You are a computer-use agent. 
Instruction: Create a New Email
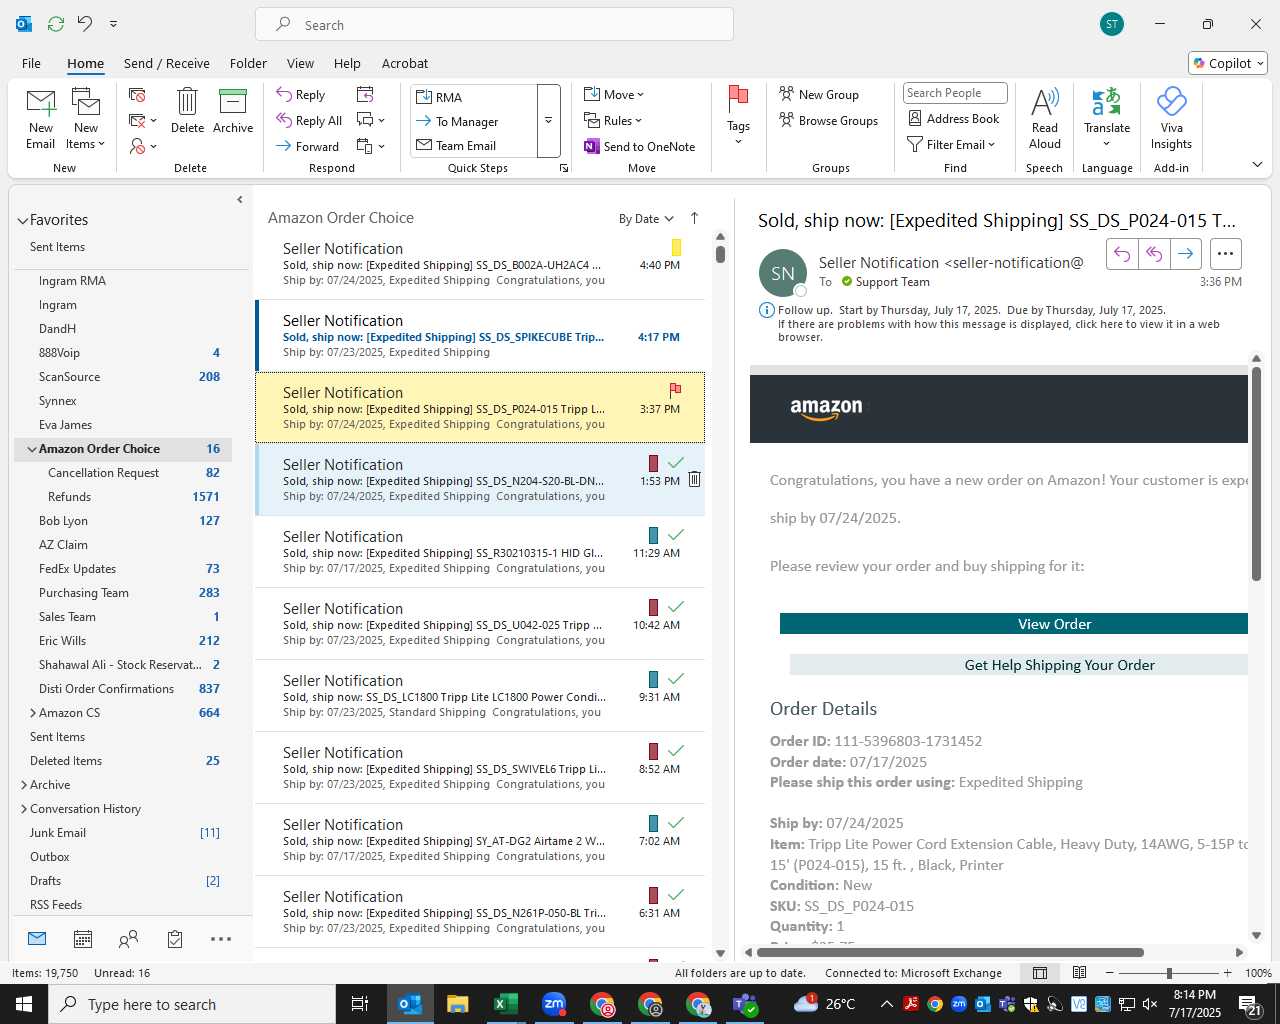(41, 119)
